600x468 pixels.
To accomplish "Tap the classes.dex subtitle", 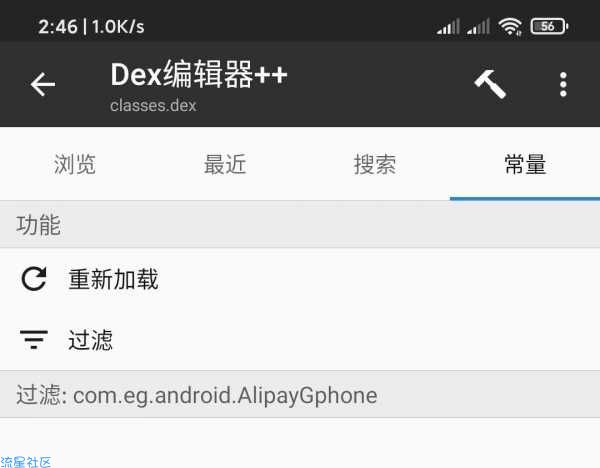I will click(x=153, y=106).
